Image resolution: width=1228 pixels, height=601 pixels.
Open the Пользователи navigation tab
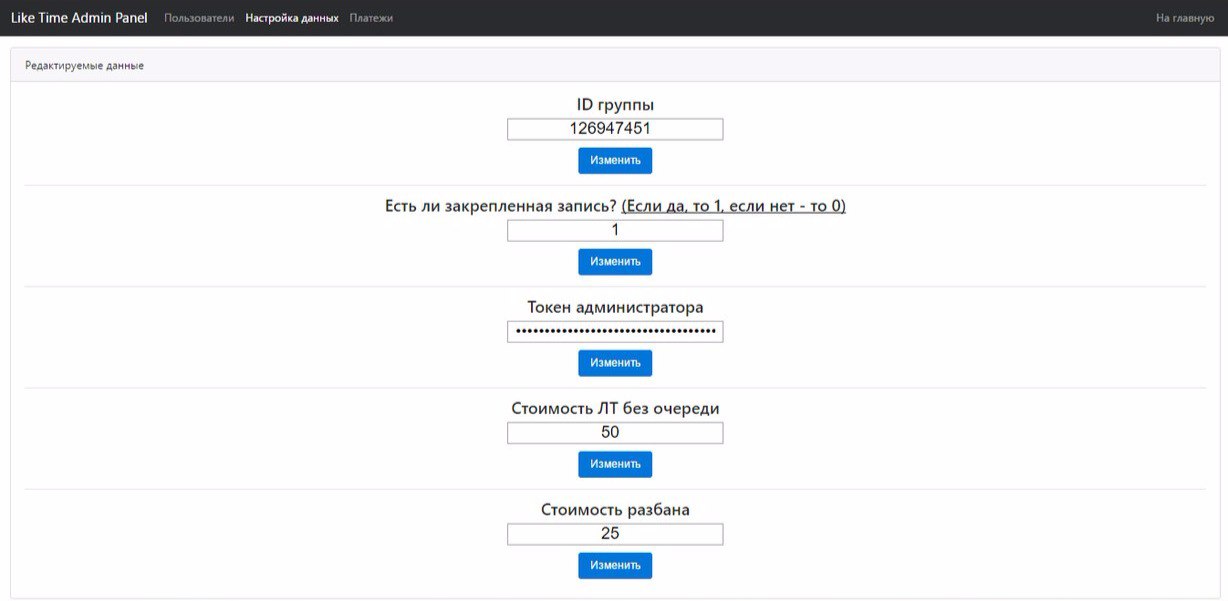199,18
